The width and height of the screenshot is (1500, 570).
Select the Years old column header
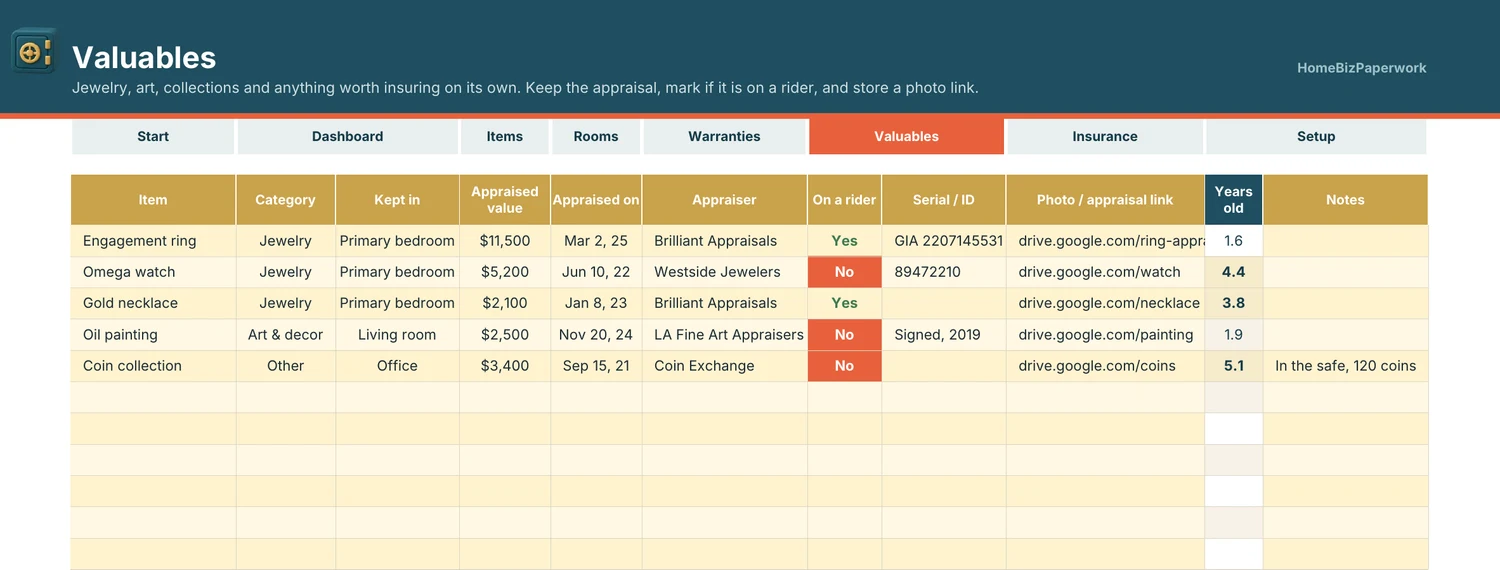point(1233,200)
